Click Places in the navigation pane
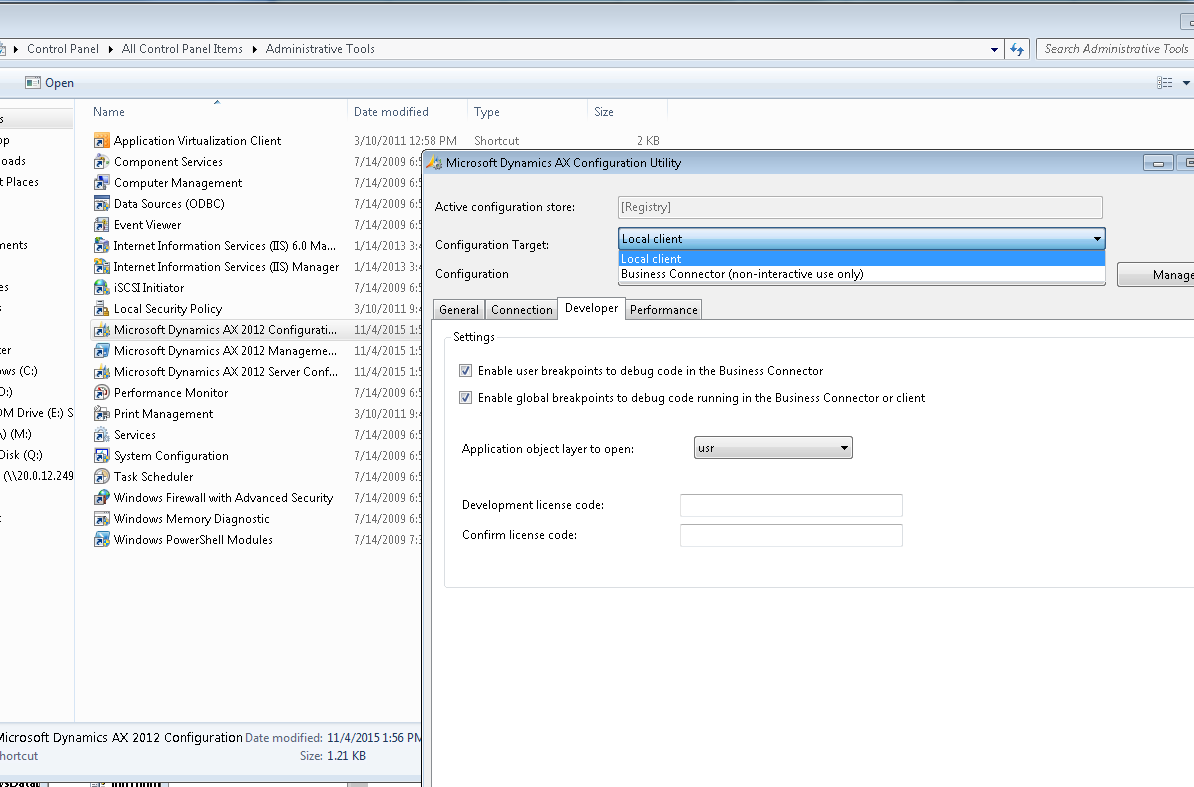1194x787 pixels. [20, 183]
